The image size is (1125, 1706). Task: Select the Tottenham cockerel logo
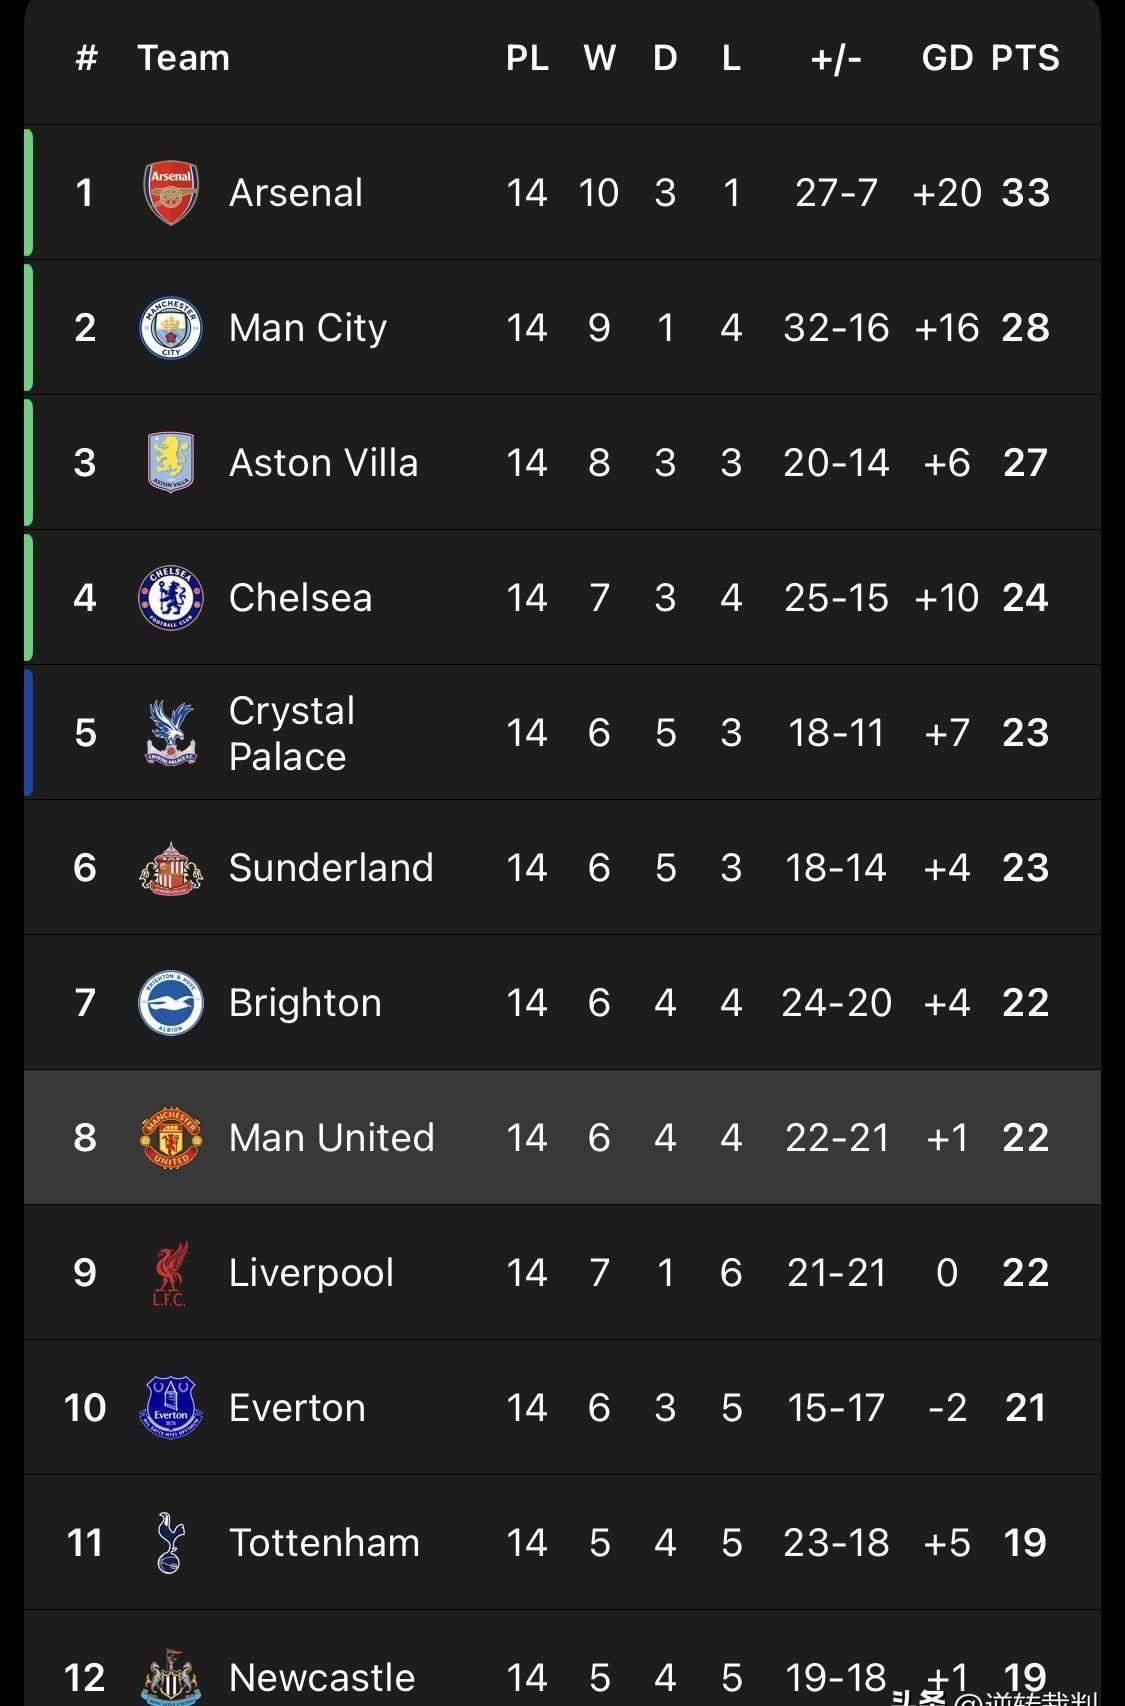coord(171,1542)
